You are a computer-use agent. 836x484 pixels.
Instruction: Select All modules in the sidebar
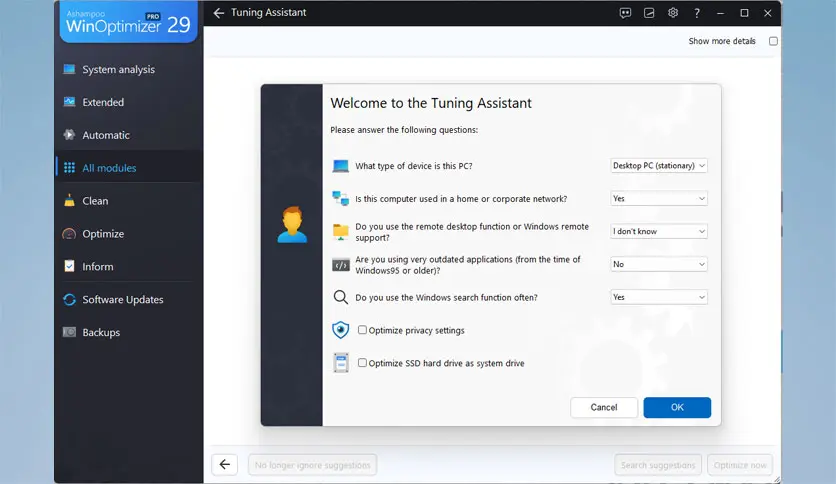(129, 168)
